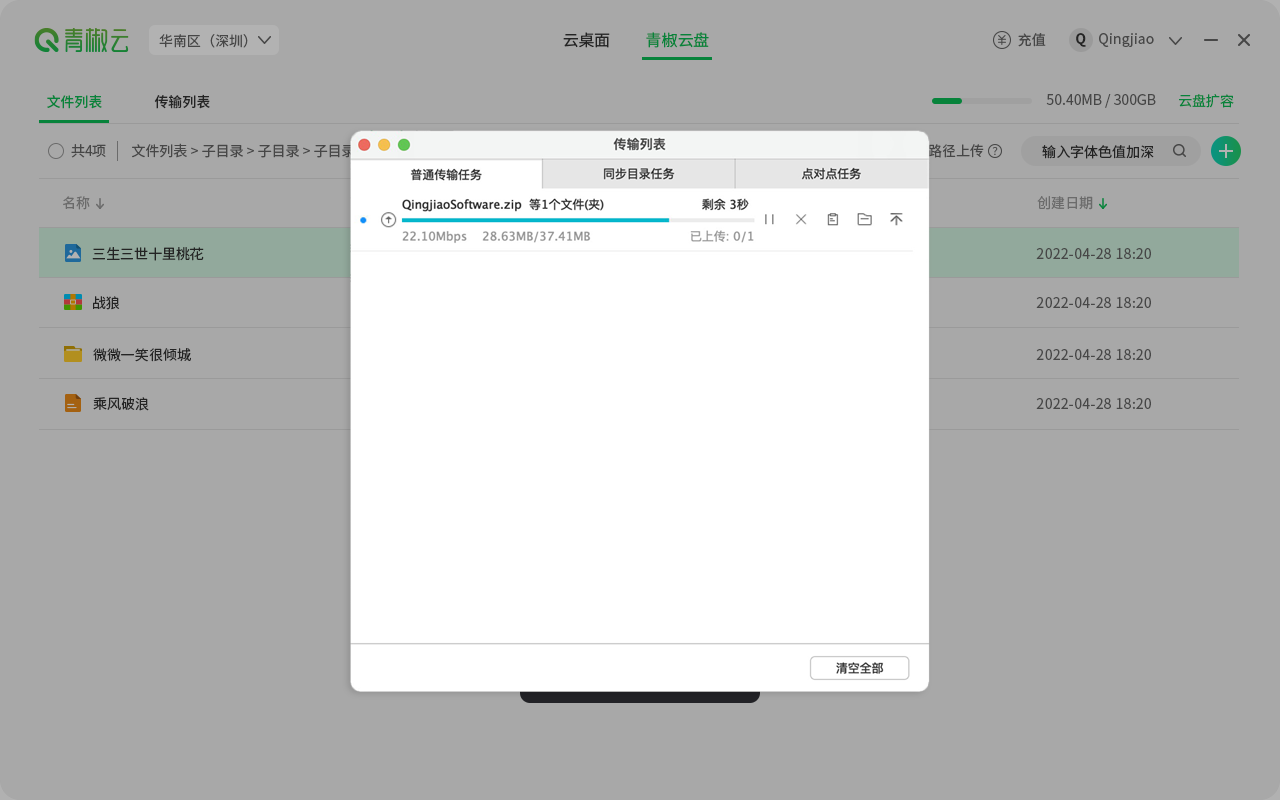Screen dimensions: 1280x800
Task: Select the 传输列表 tab
Action: (x=182, y=102)
